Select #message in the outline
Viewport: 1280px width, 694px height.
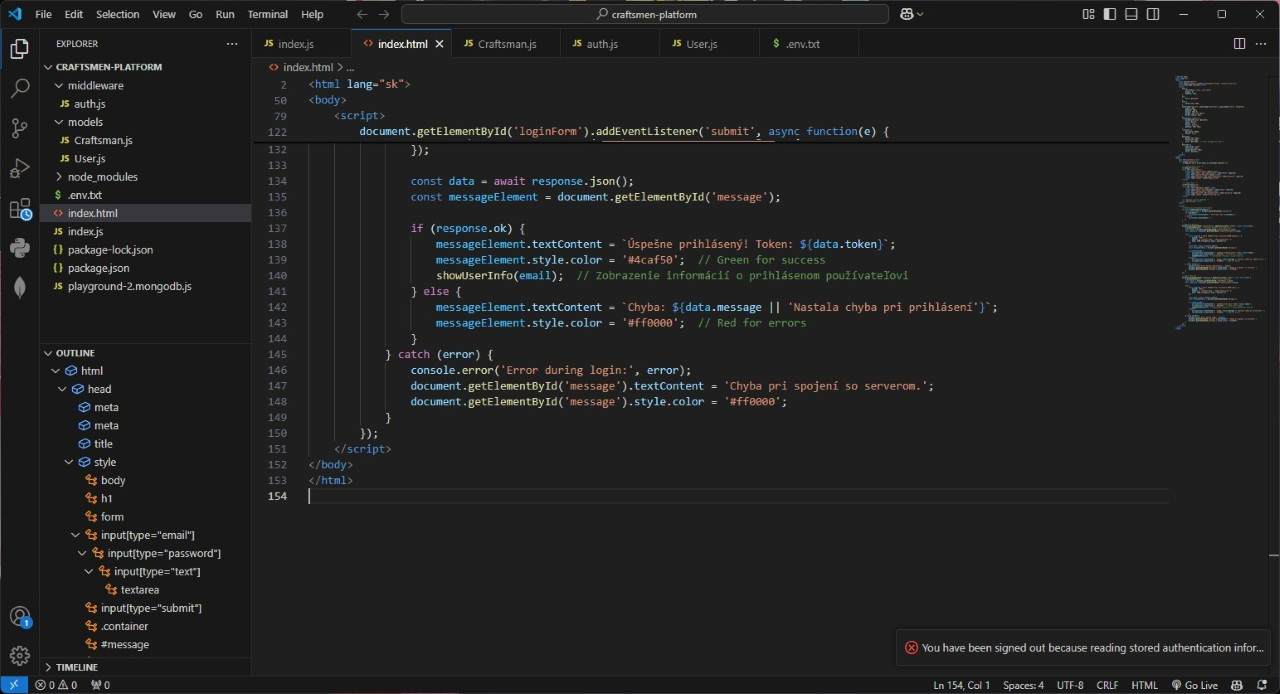(x=145, y=644)
